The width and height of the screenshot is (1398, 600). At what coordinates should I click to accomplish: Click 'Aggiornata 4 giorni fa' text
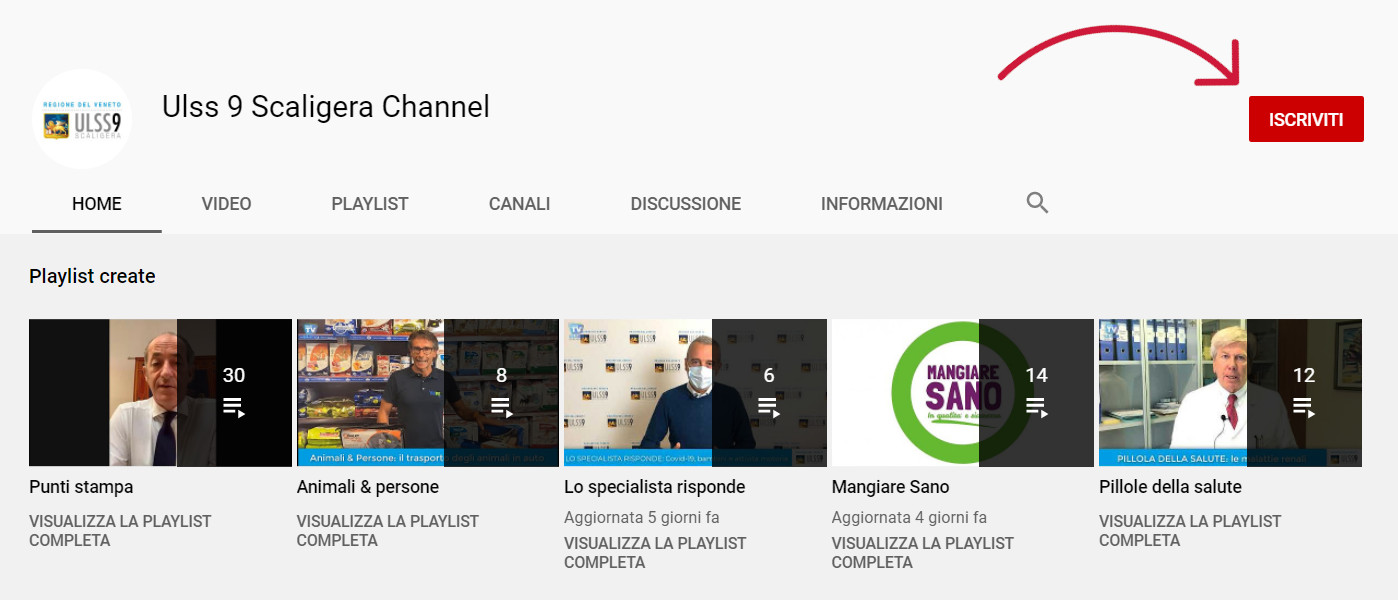coord(909,517)
